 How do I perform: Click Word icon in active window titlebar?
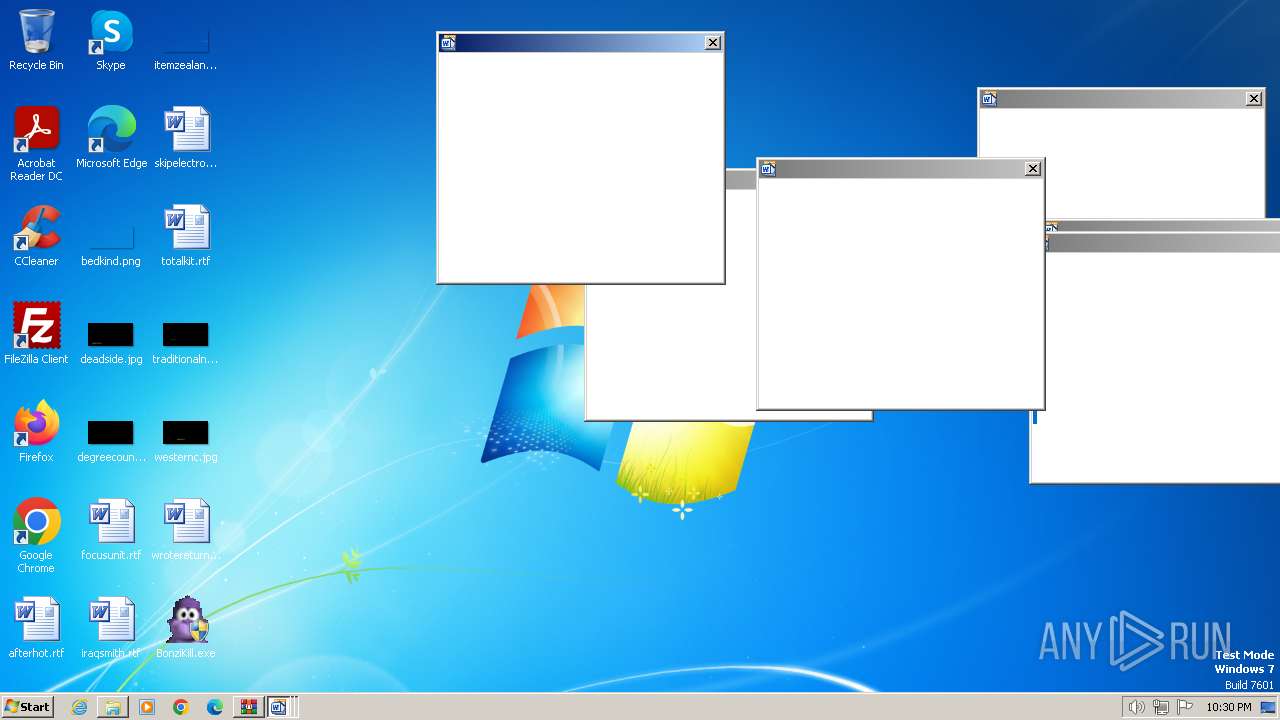point(448,43)
